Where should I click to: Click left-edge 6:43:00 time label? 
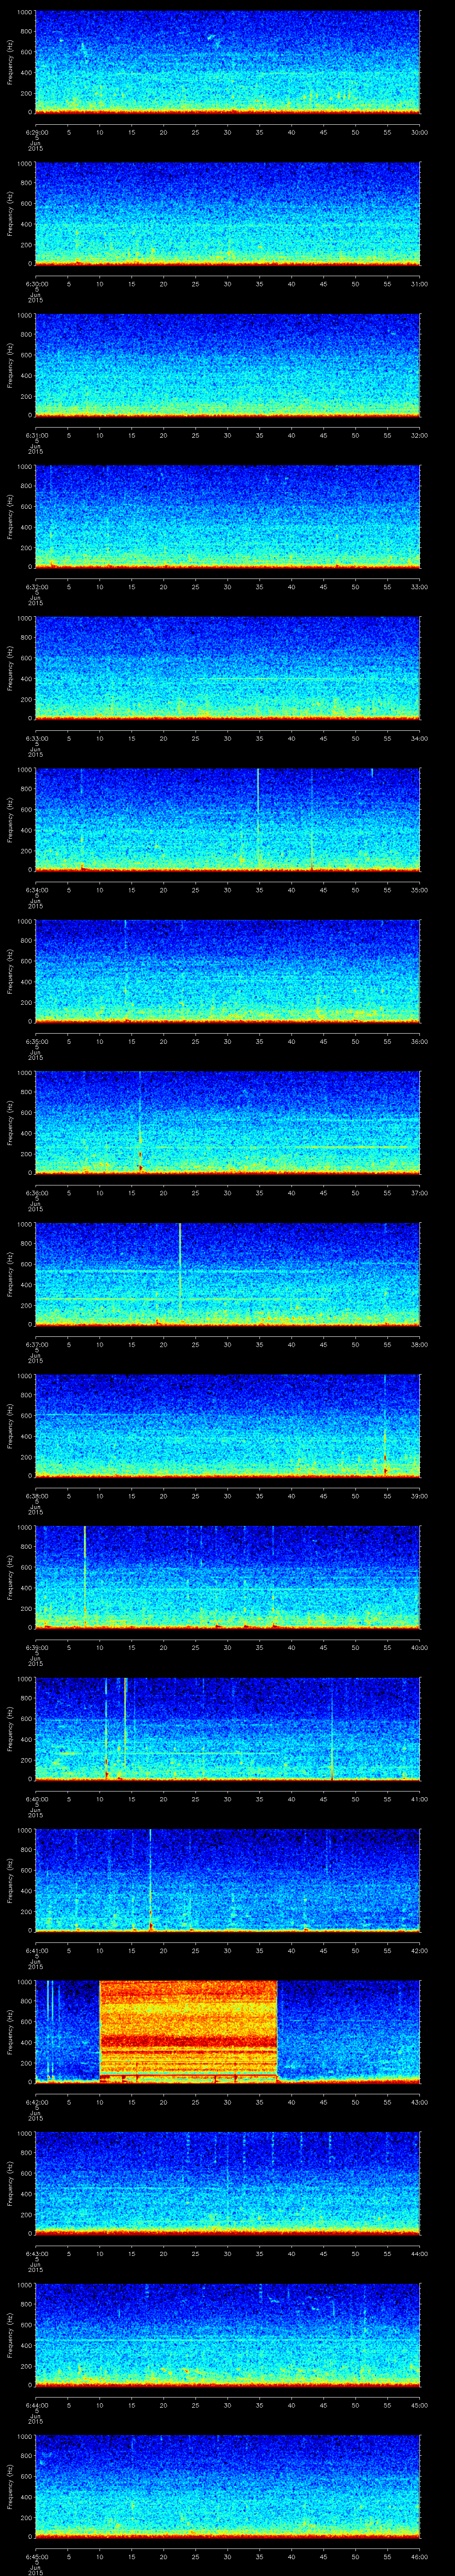pyautogui.click(x=36, y=2253)
